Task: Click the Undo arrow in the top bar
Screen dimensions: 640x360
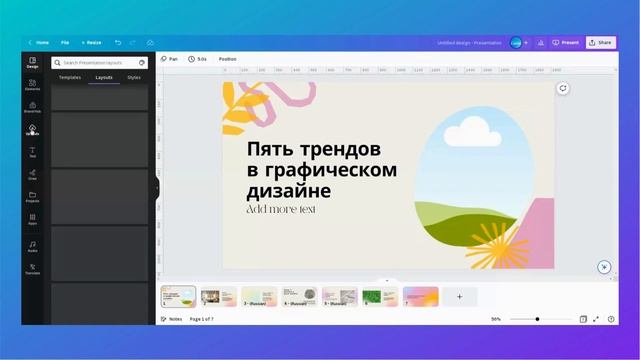Action: tap(118, 42)
